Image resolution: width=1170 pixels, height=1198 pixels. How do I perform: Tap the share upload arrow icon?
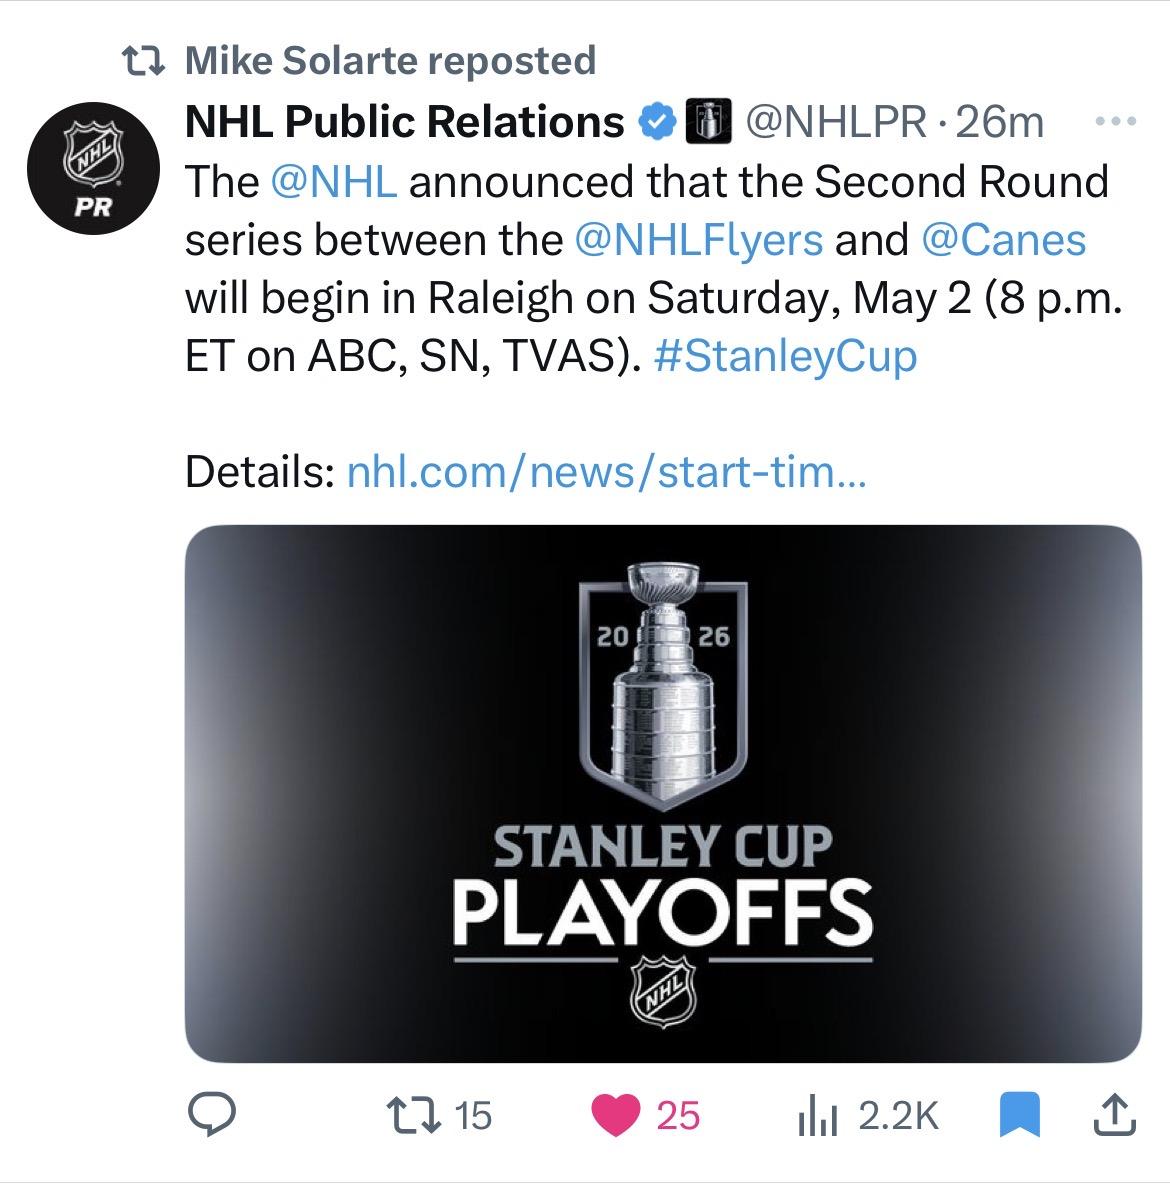coord(1115,1115)
